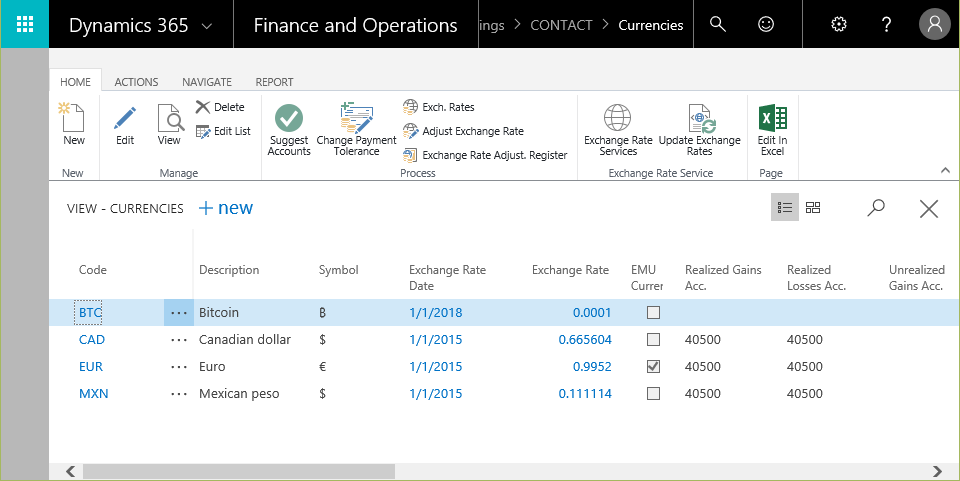Click the horizontal scrollbar thumb
The height and width of the screenshot is (481, 960).
click(x=239, y=471)
